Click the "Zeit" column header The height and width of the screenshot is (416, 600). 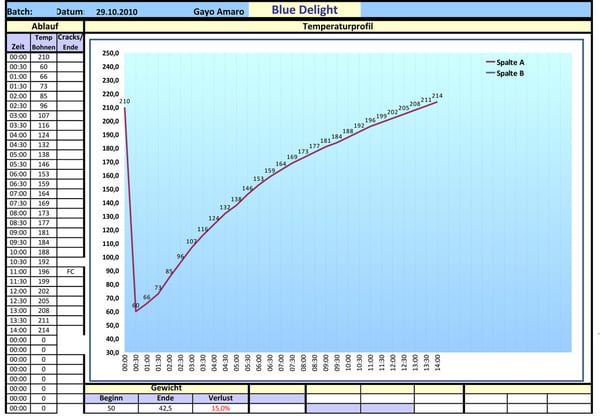pyautogui.click(x=18, y=43)
